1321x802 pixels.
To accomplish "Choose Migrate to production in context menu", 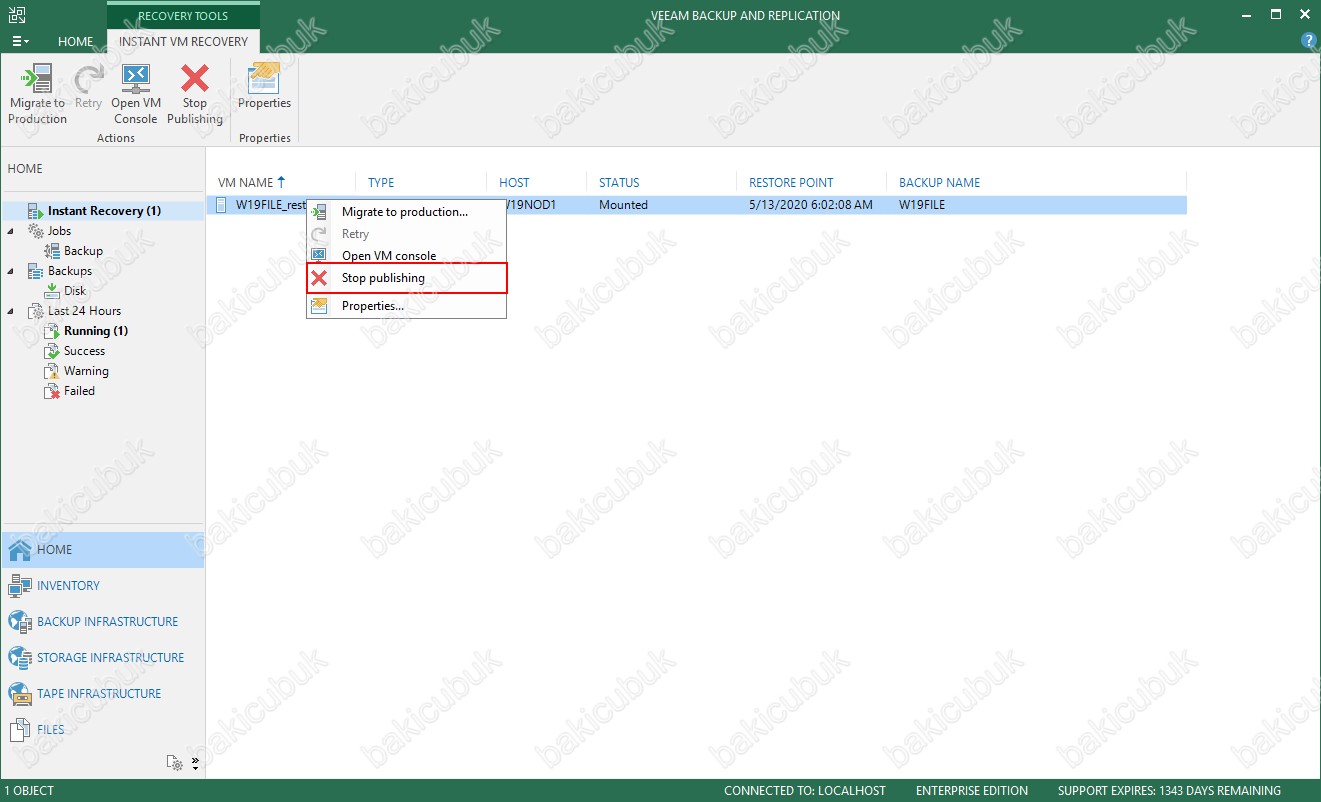I will click(405, 212).
